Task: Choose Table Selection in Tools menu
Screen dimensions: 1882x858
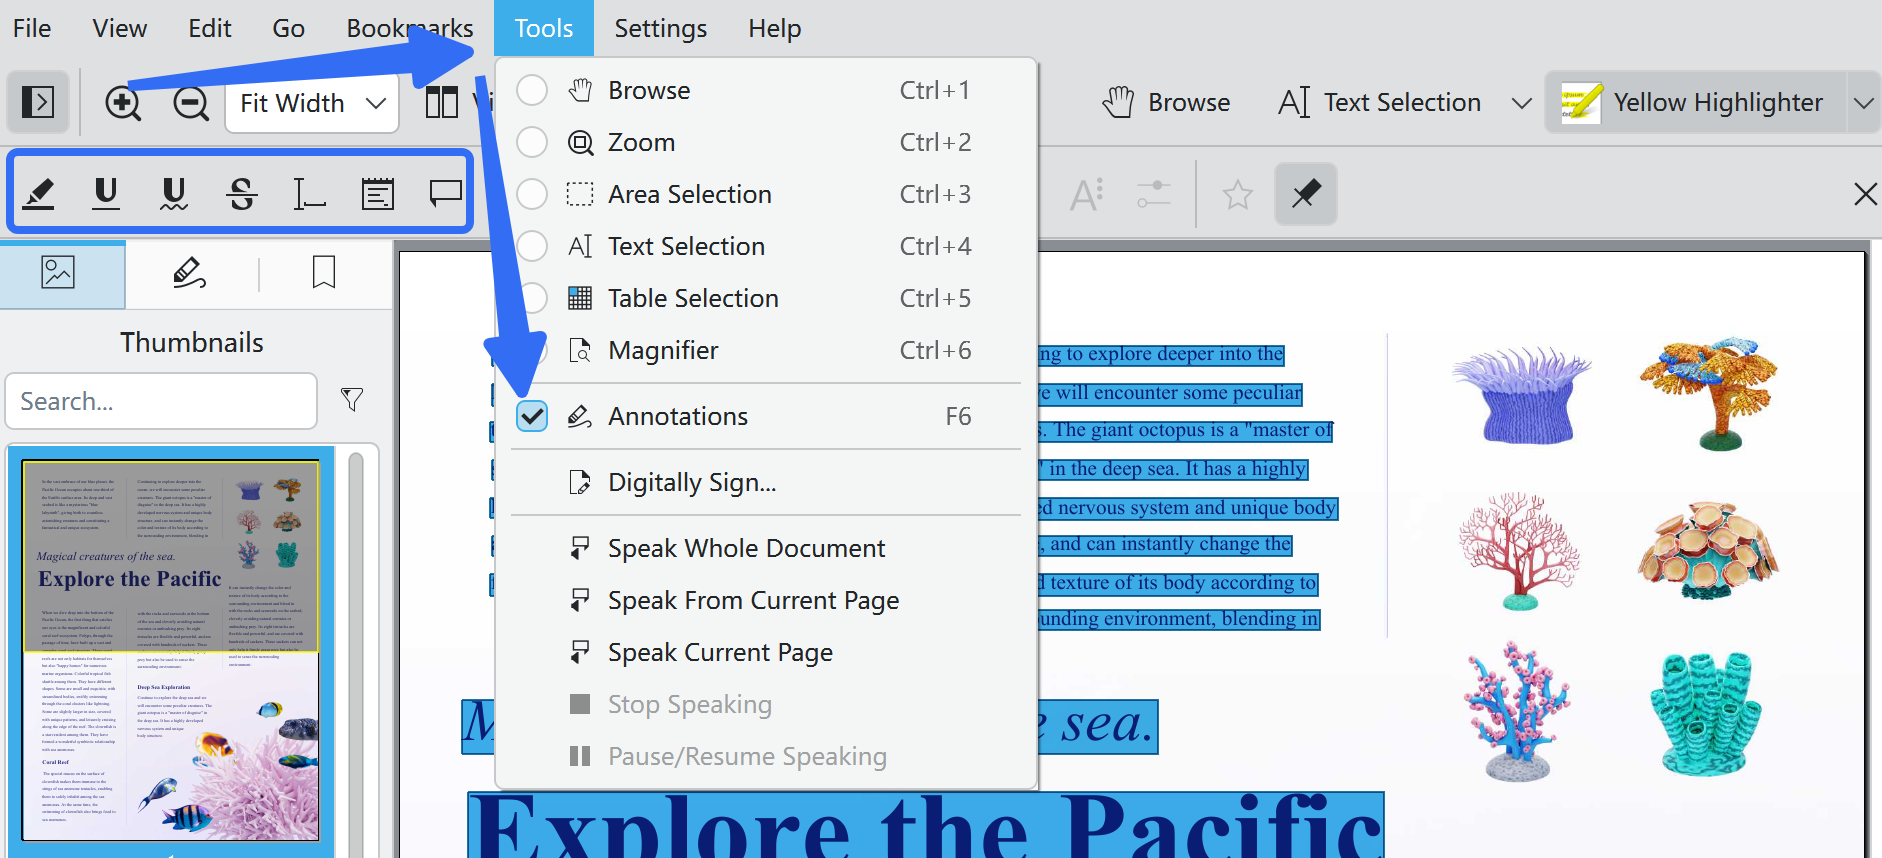Action: point(766,298)
